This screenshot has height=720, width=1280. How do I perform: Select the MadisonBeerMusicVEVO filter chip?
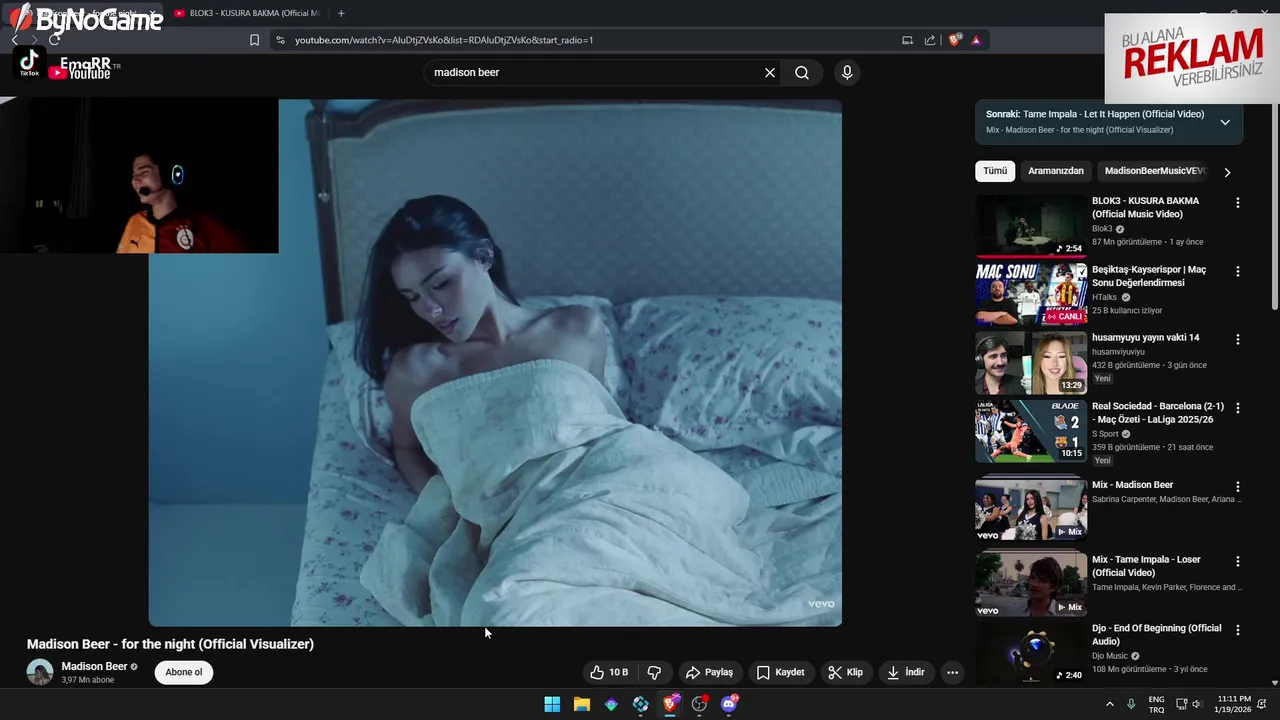[1155, 171]
